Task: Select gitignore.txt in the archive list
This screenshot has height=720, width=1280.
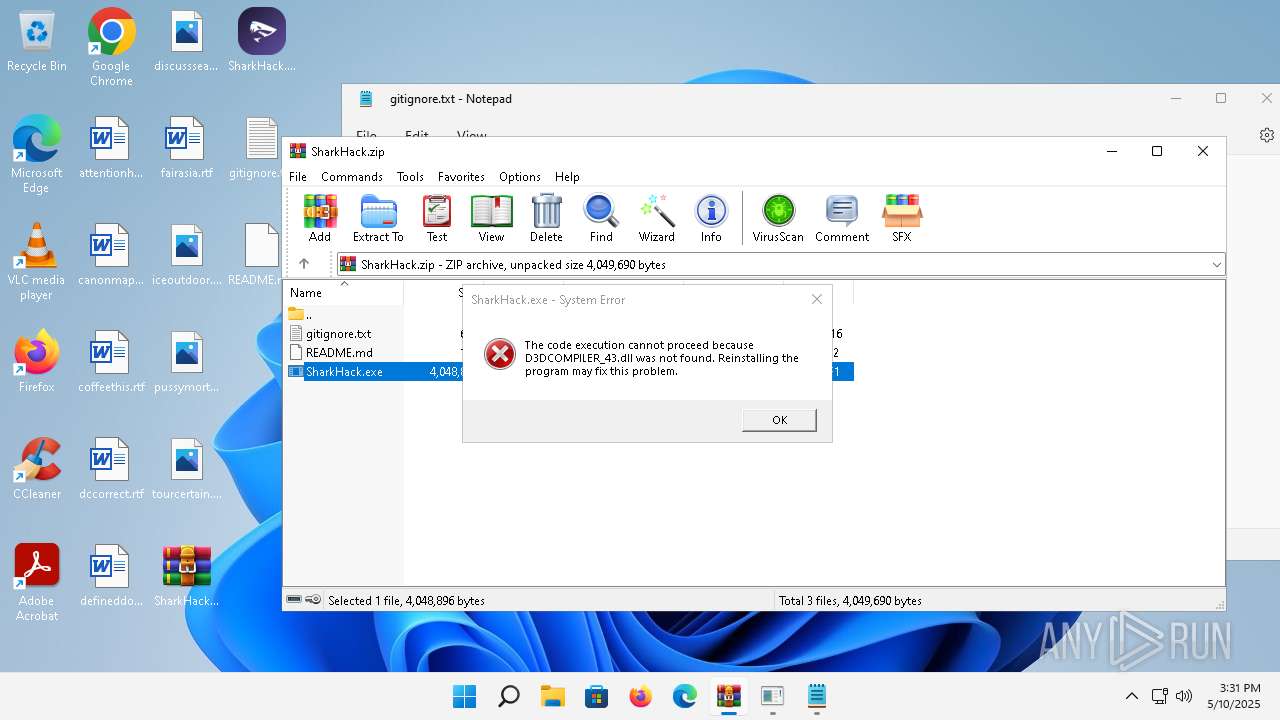Action: point(338,334)
